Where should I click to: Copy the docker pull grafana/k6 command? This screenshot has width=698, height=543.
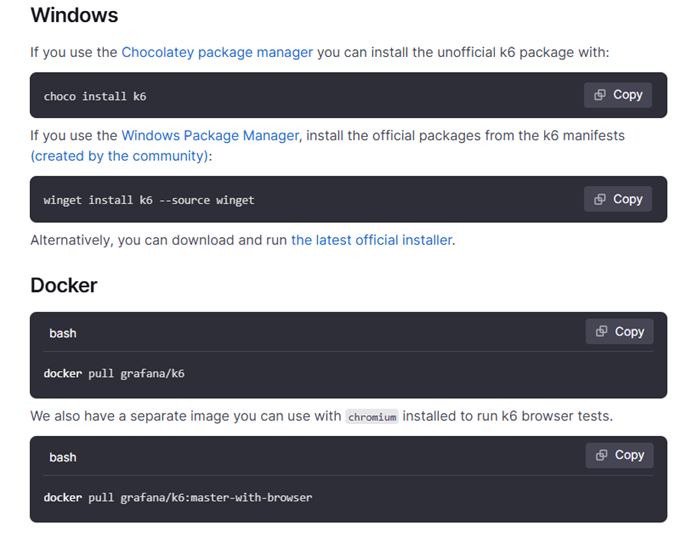620,331
